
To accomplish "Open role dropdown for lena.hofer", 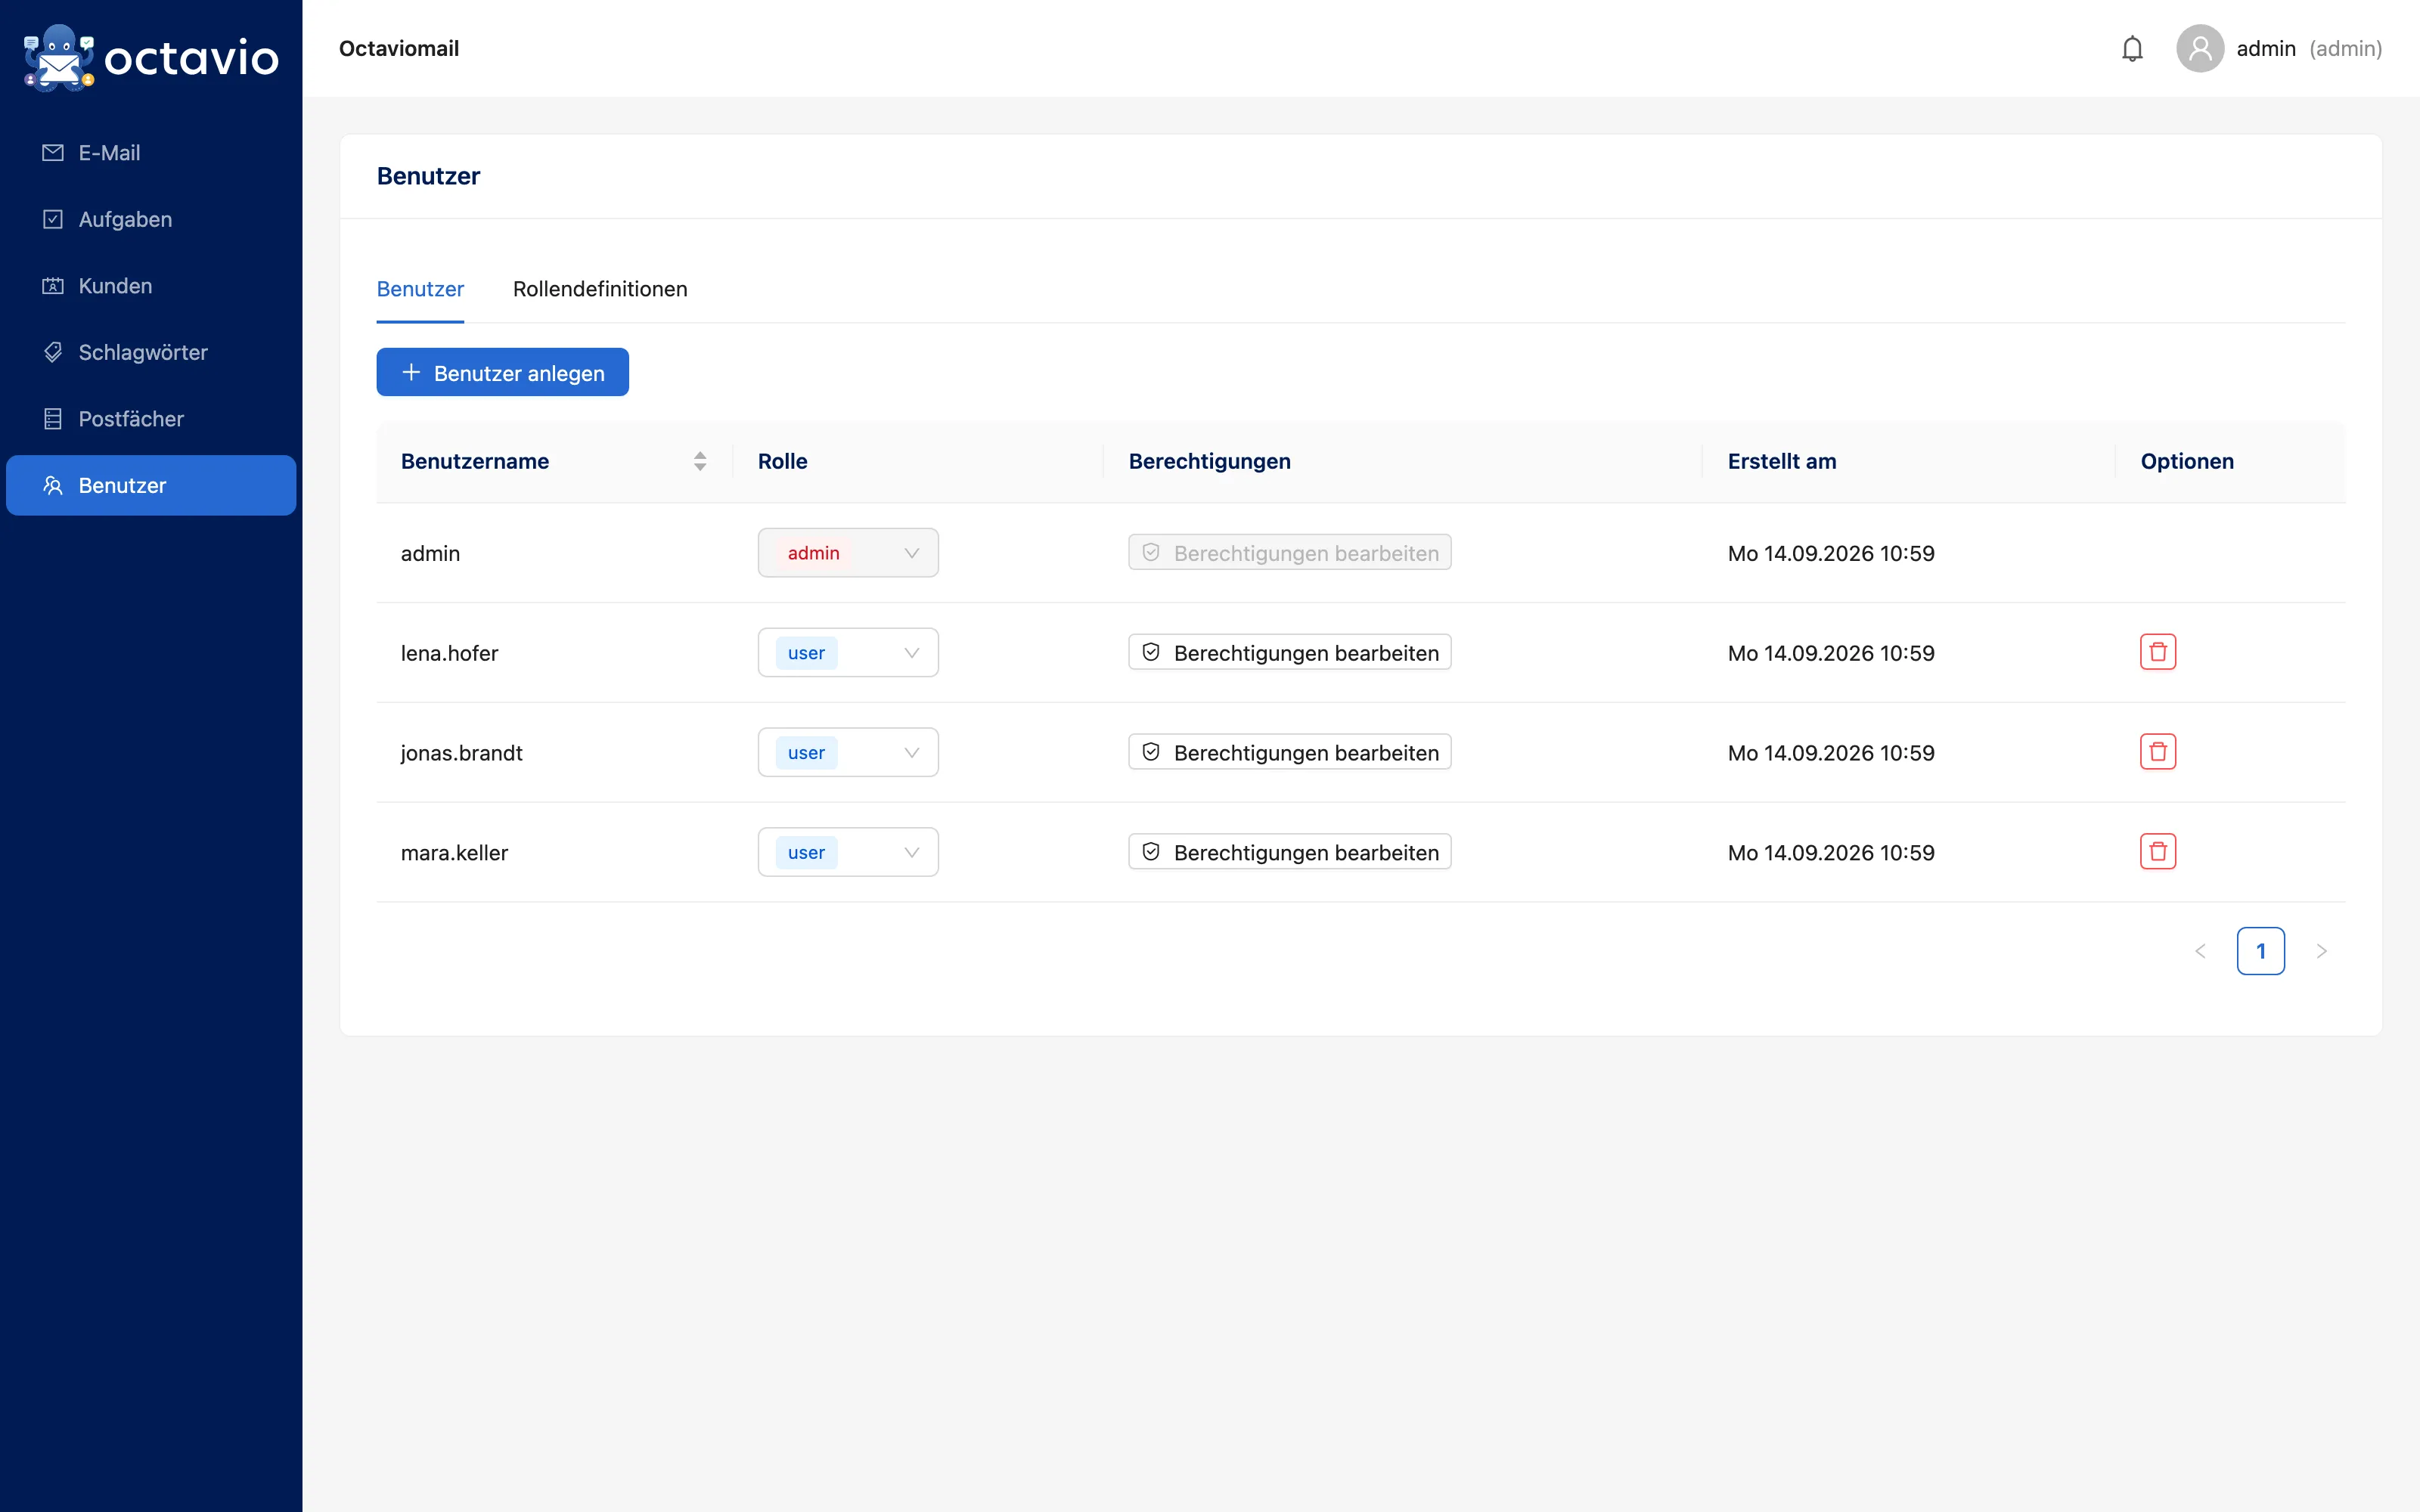I will [x=848, y=652].
